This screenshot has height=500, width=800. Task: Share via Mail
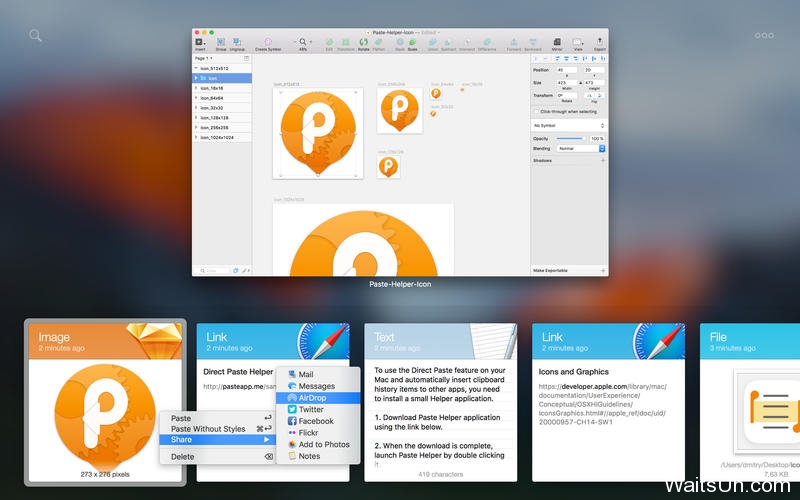318,374
